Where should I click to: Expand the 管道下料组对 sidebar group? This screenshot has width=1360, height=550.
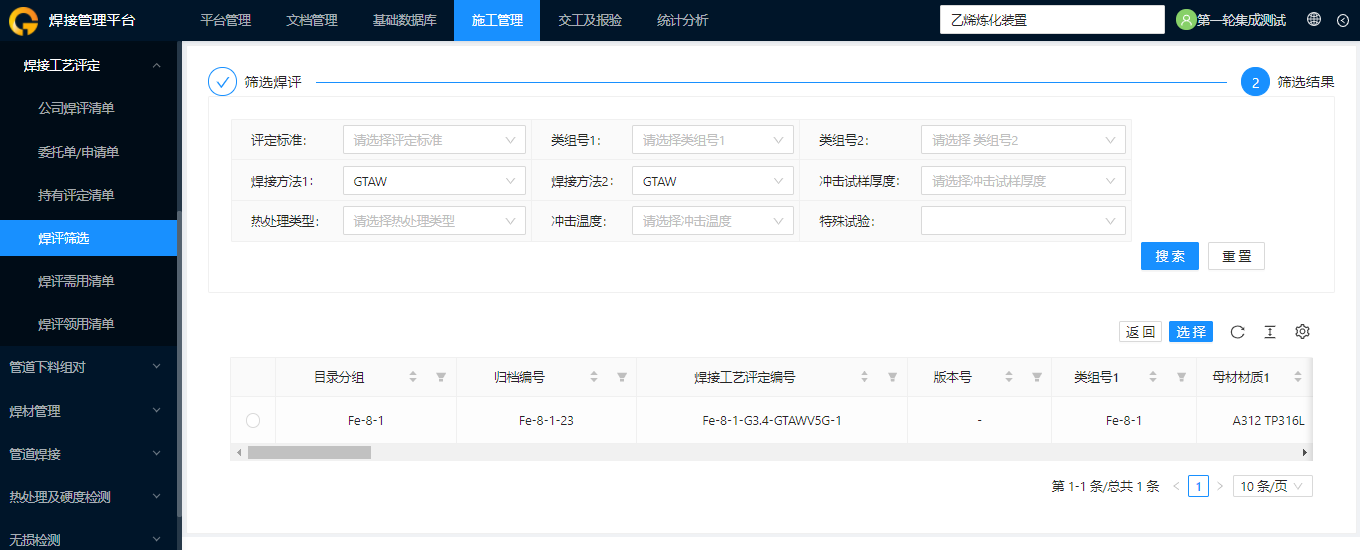(x=88, y=367)
